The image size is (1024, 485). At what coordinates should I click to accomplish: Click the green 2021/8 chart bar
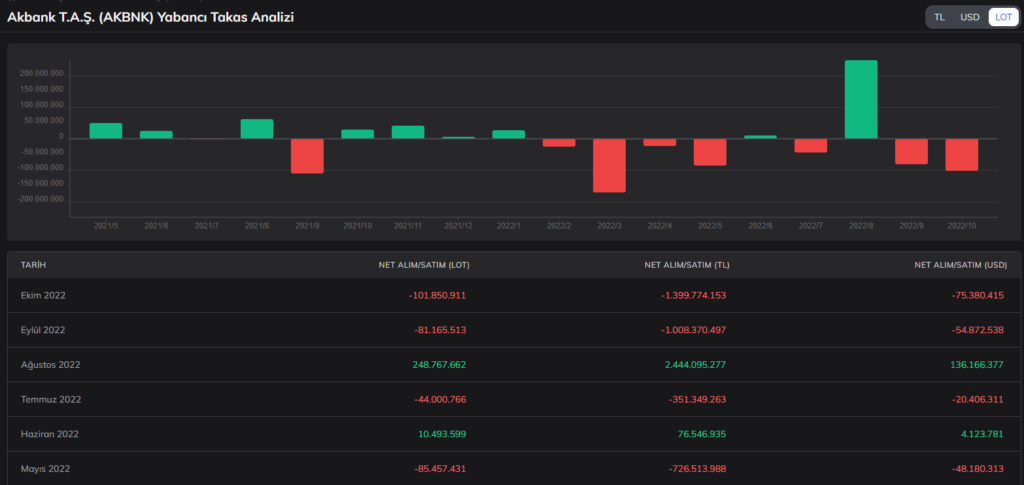pyautogui.click(x=257, y=129)
